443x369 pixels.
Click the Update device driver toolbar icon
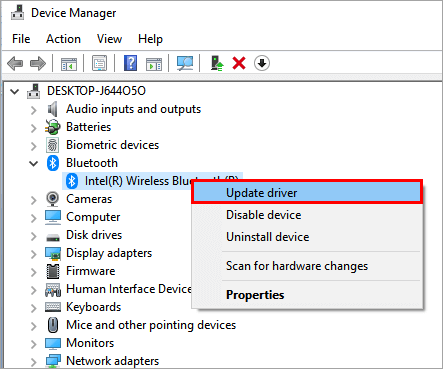[x=217, y=63]
